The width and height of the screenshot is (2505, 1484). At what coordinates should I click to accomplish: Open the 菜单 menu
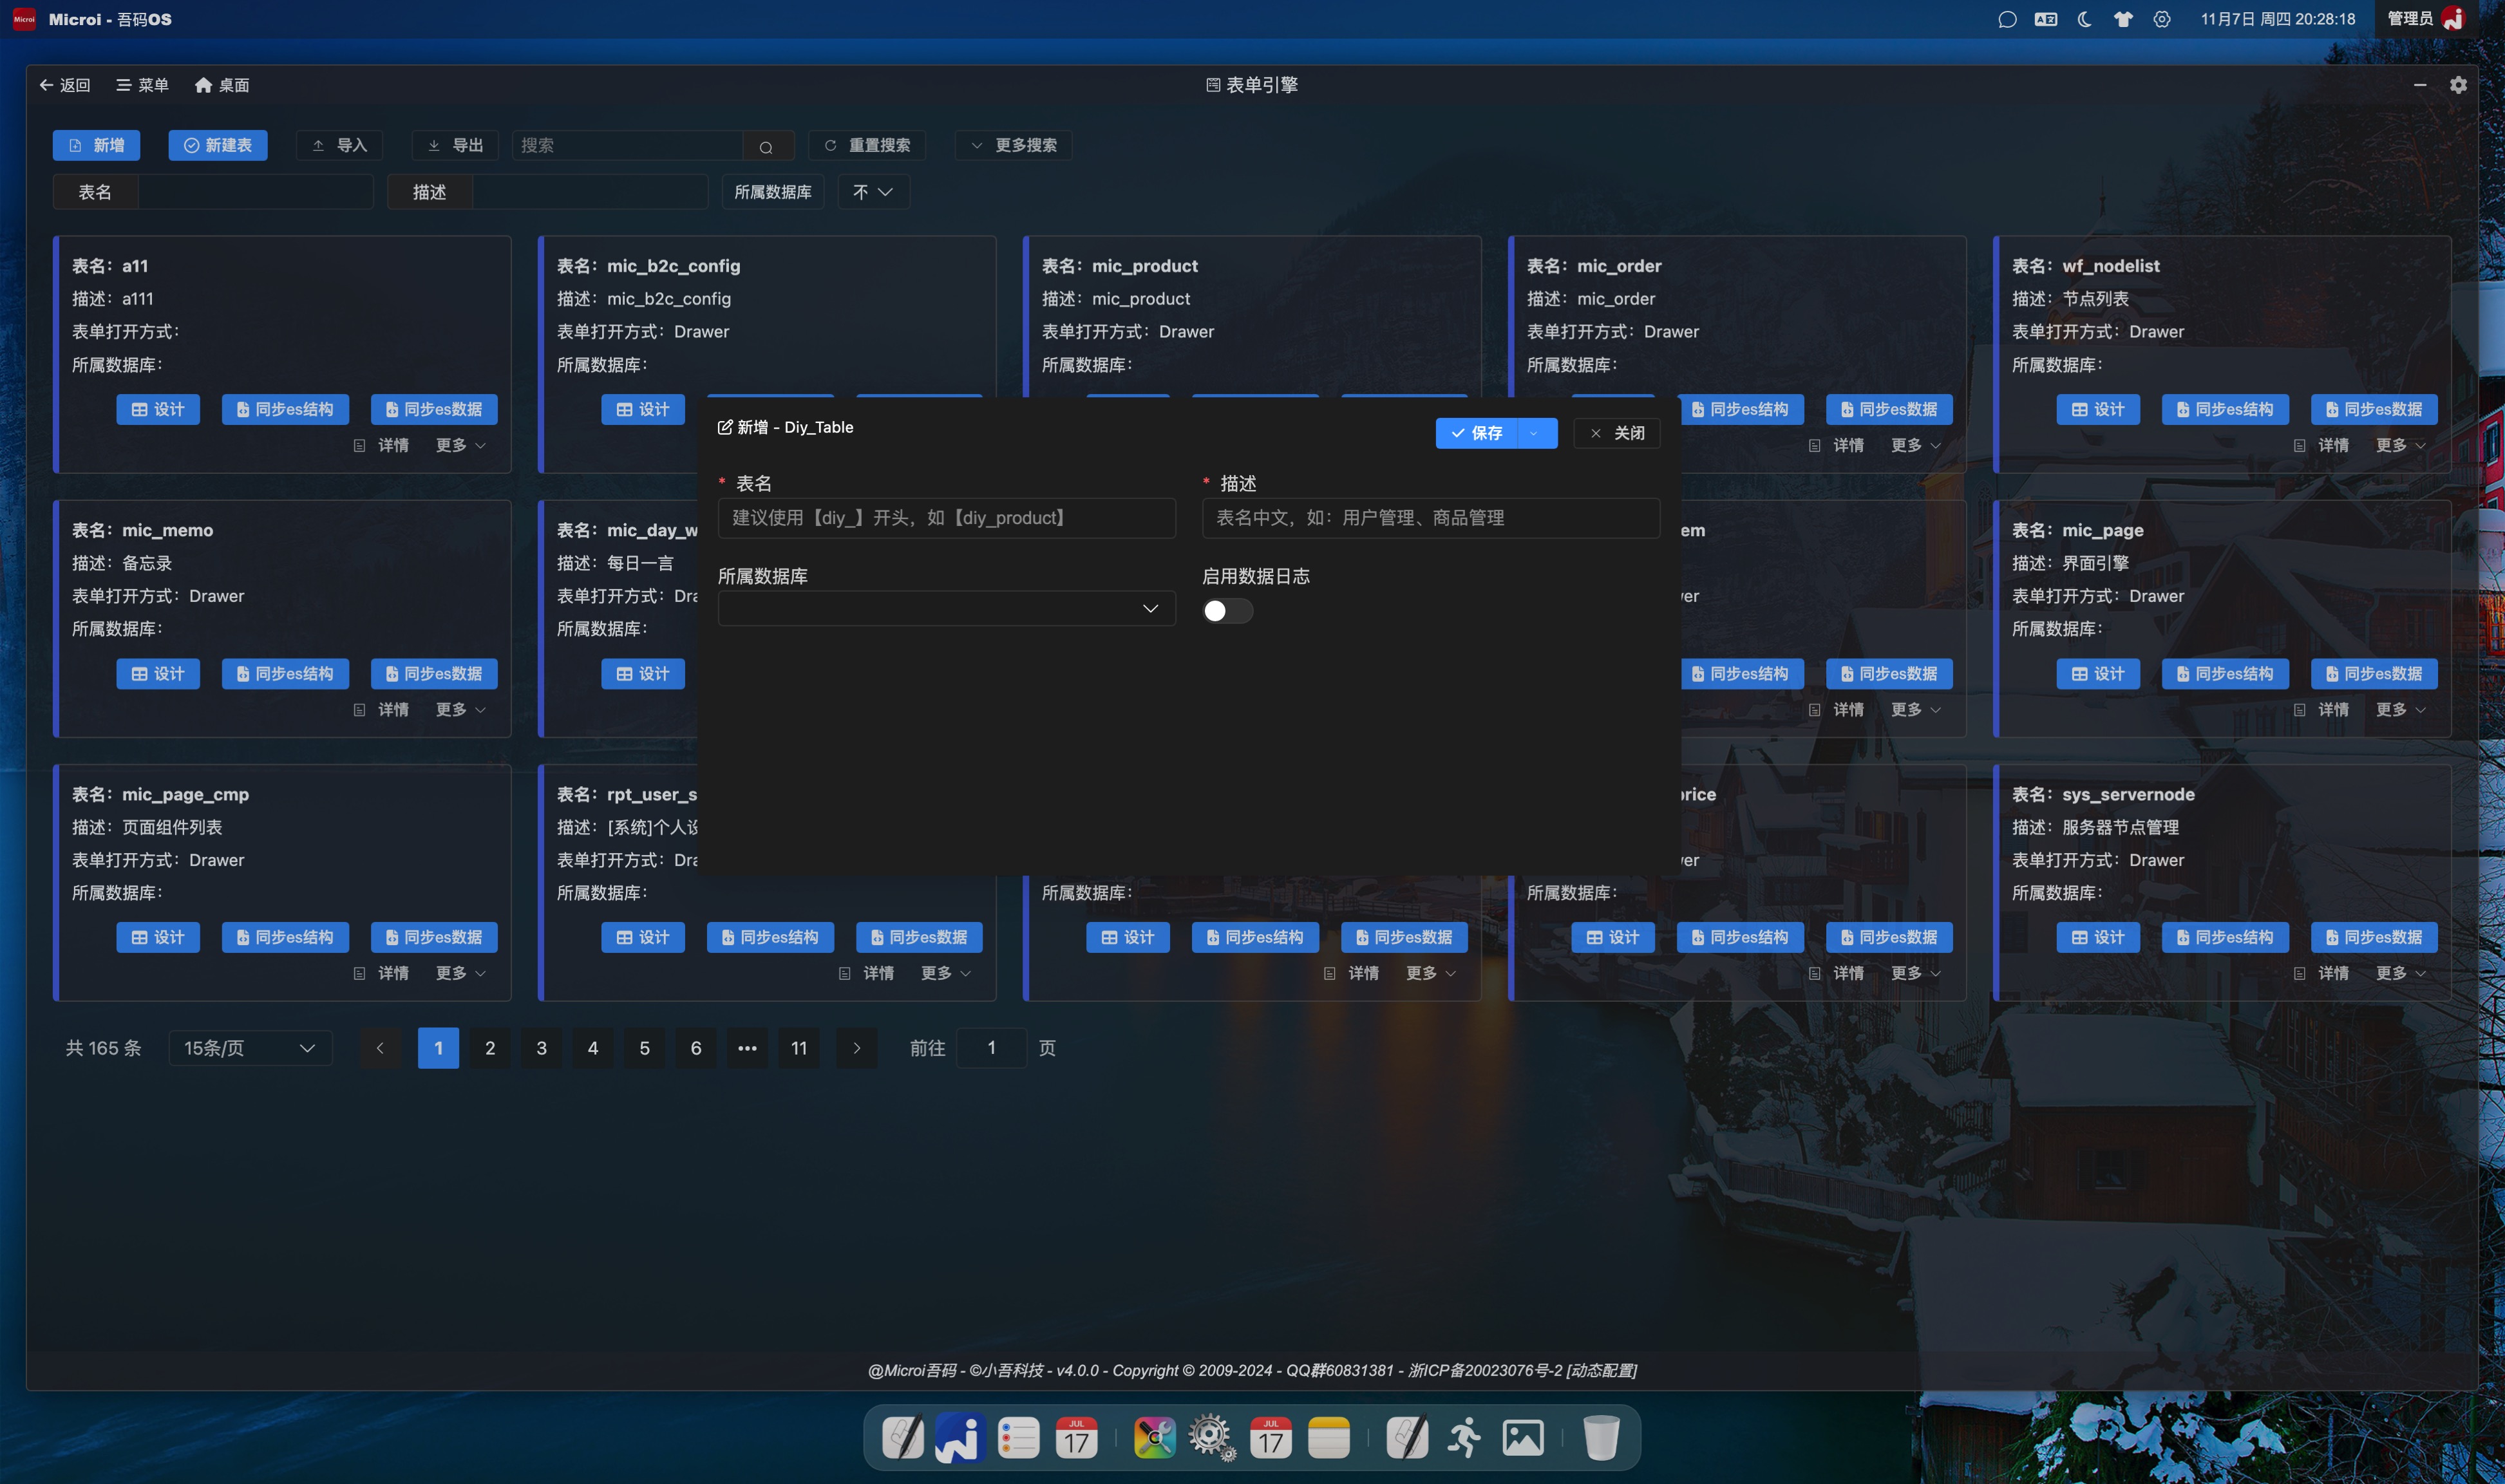[x=142, y=85]
